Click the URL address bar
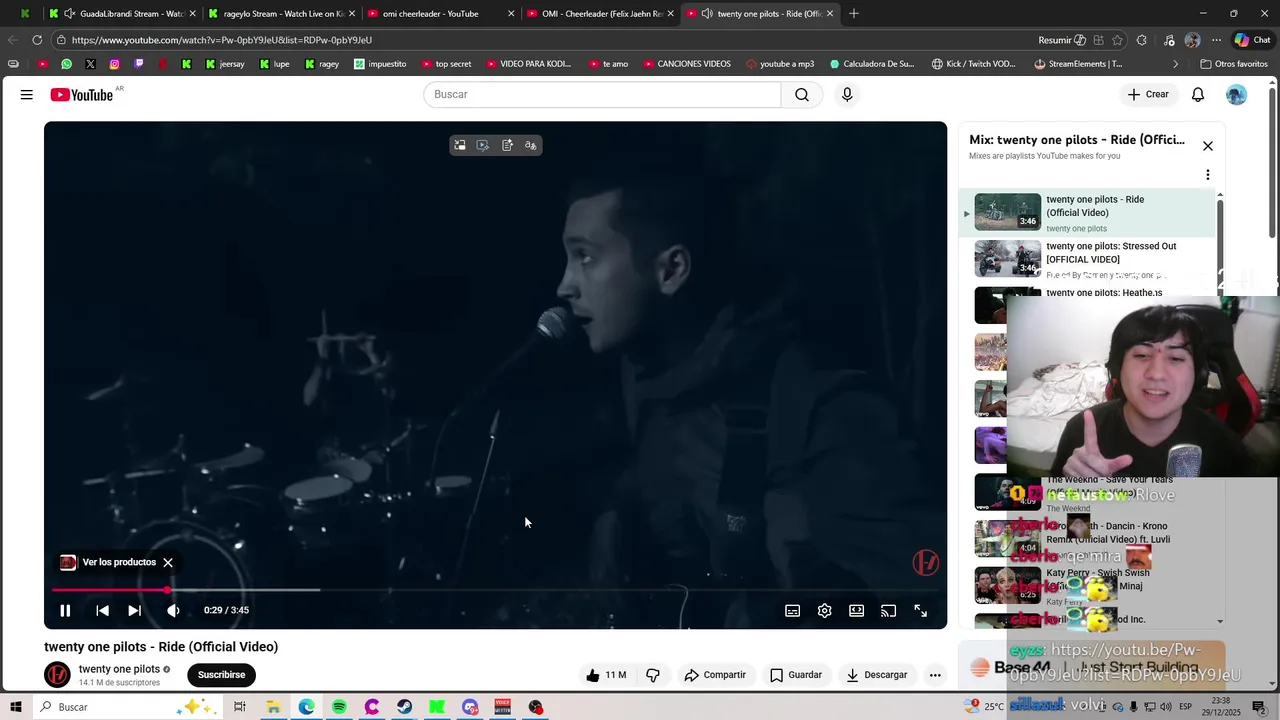Viewport: 1280px width, 720px height. 540,40
